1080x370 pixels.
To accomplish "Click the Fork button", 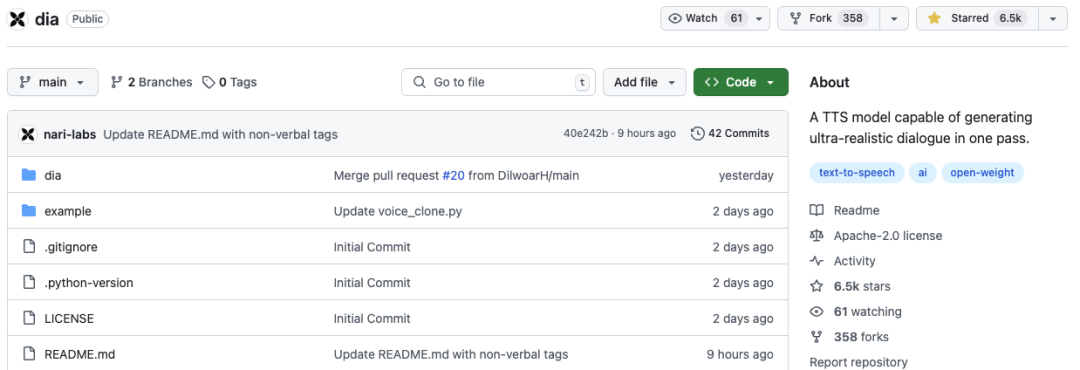I will 829,19.
